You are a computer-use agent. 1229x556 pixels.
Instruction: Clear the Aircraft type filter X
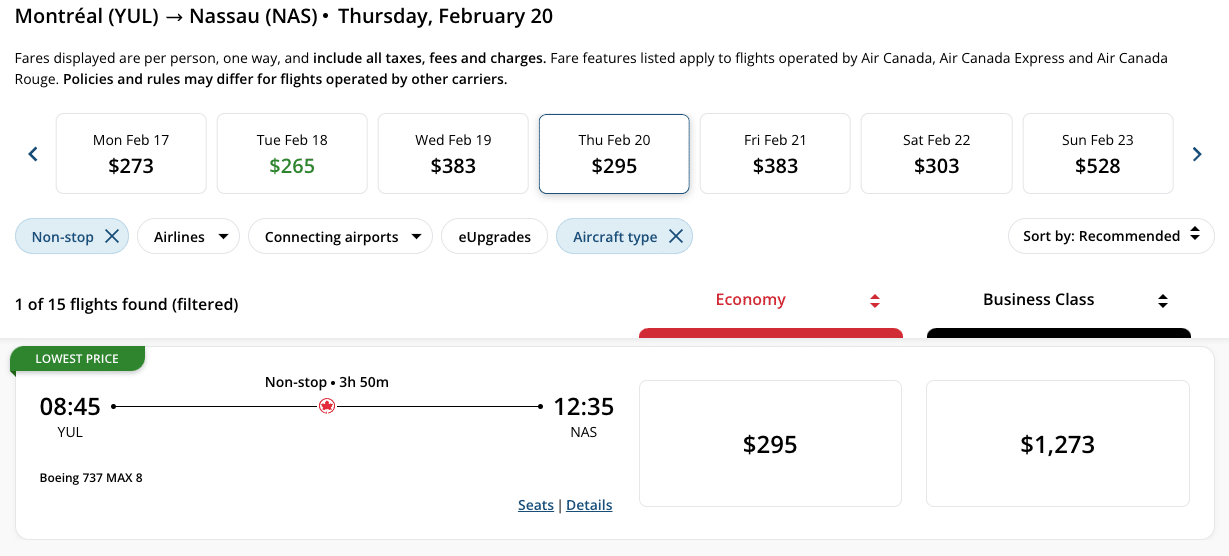click(676, 237)
